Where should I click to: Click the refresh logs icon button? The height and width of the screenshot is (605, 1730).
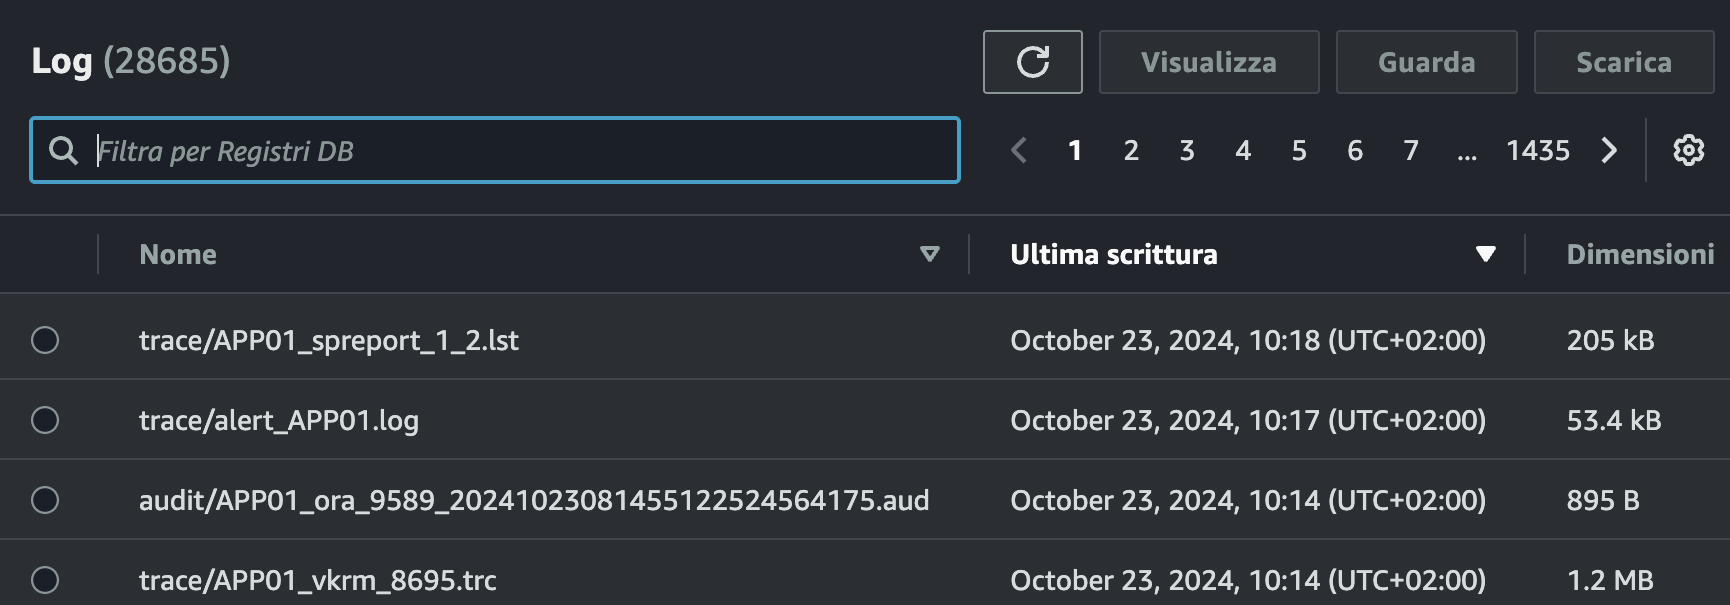point(1032,62)
